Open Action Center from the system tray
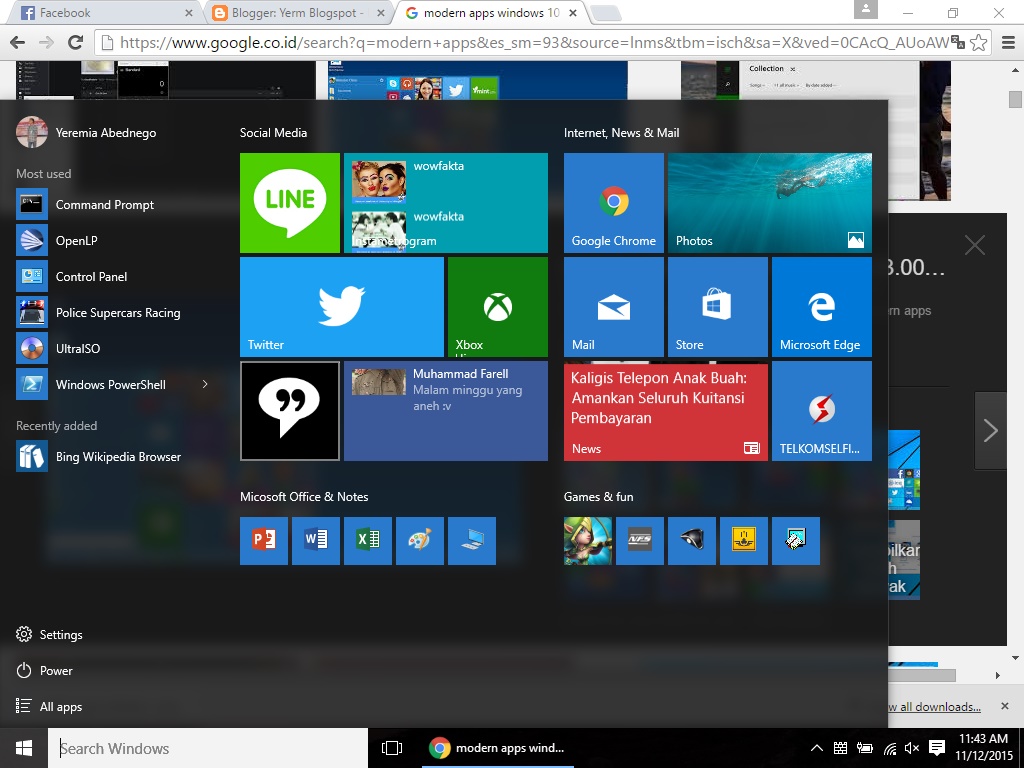This screenshot has height=768, width=1025. (x=936, y=747)
